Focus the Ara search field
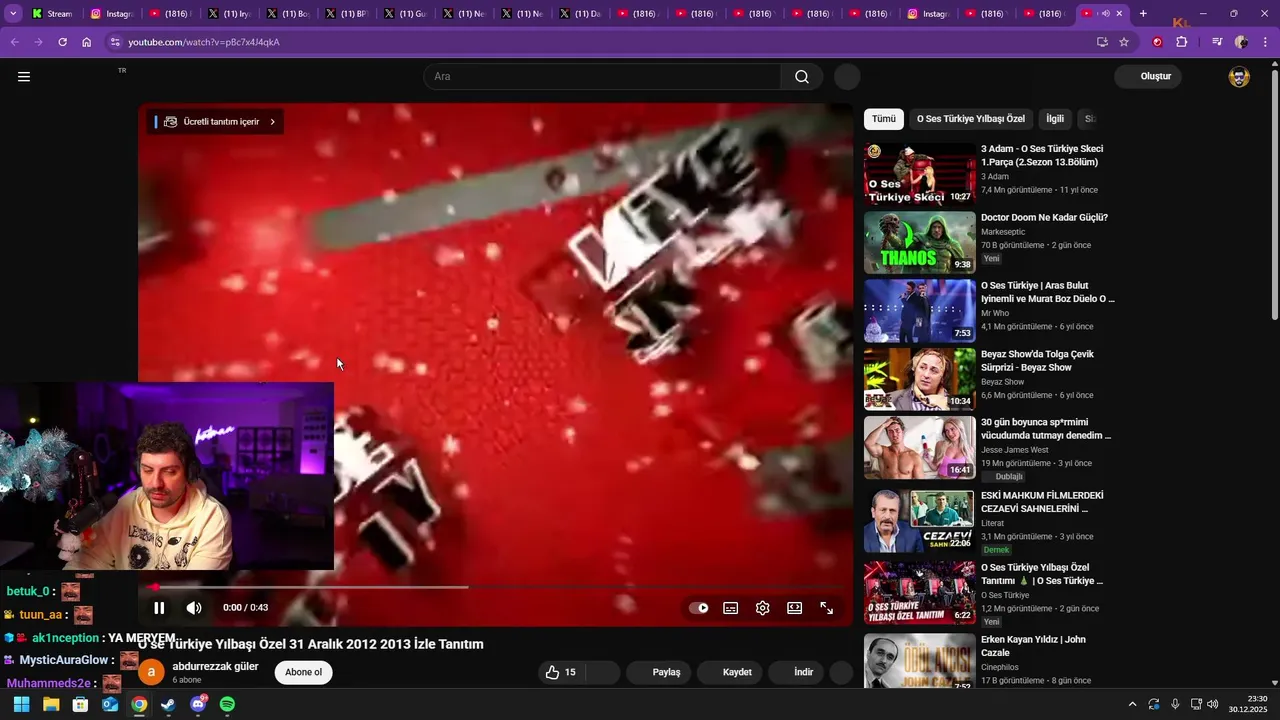 [602, 77]
